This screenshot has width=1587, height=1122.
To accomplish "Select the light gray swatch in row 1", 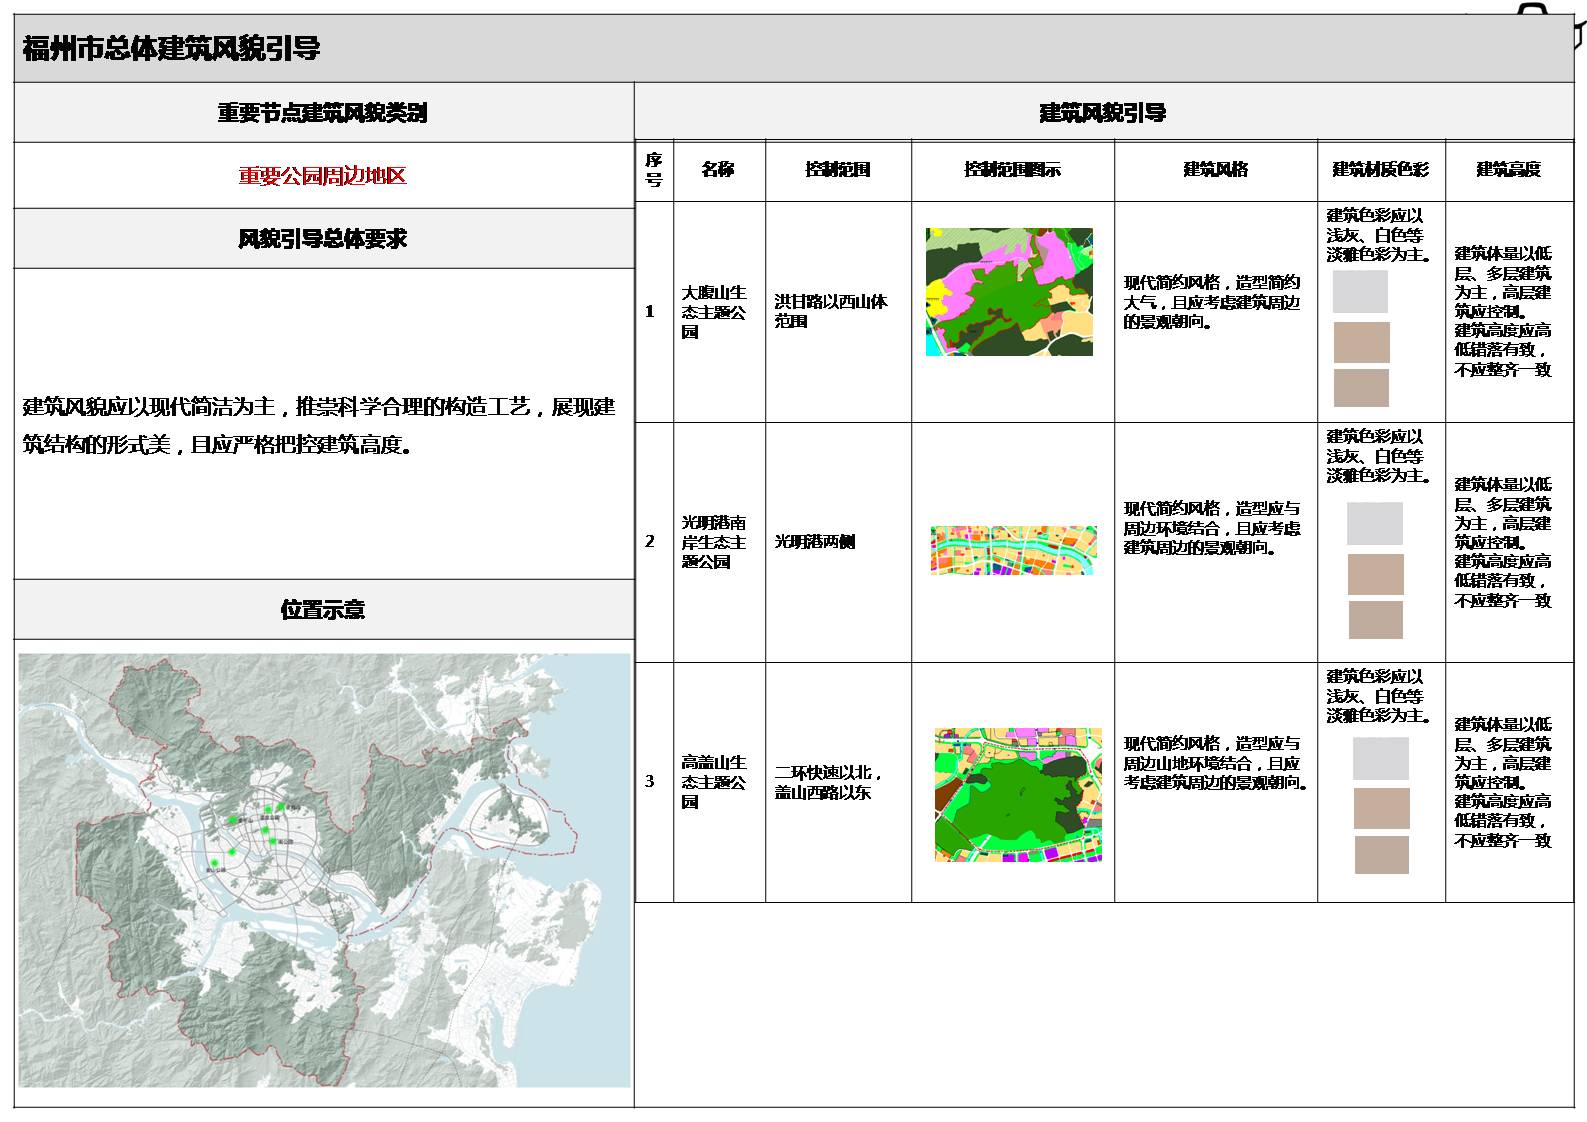I will 1360,292.
